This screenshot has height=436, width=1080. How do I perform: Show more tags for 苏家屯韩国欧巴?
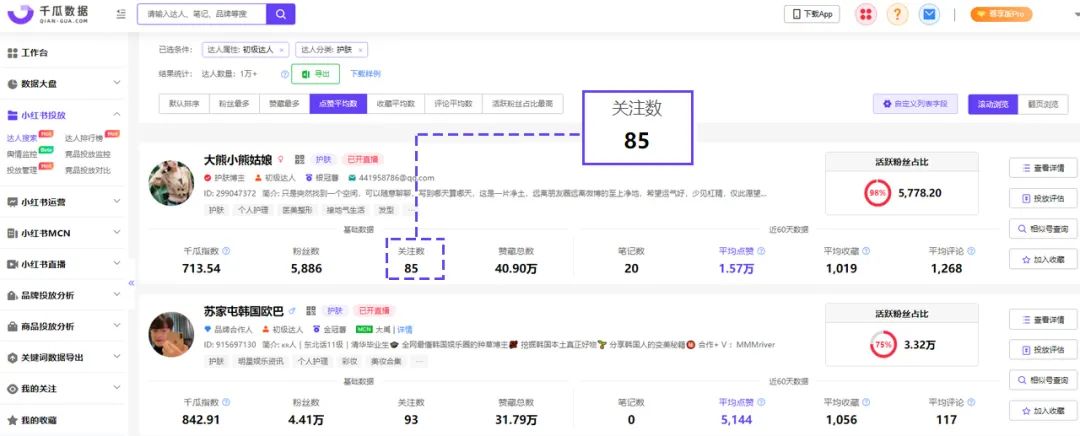pos(418,361)
